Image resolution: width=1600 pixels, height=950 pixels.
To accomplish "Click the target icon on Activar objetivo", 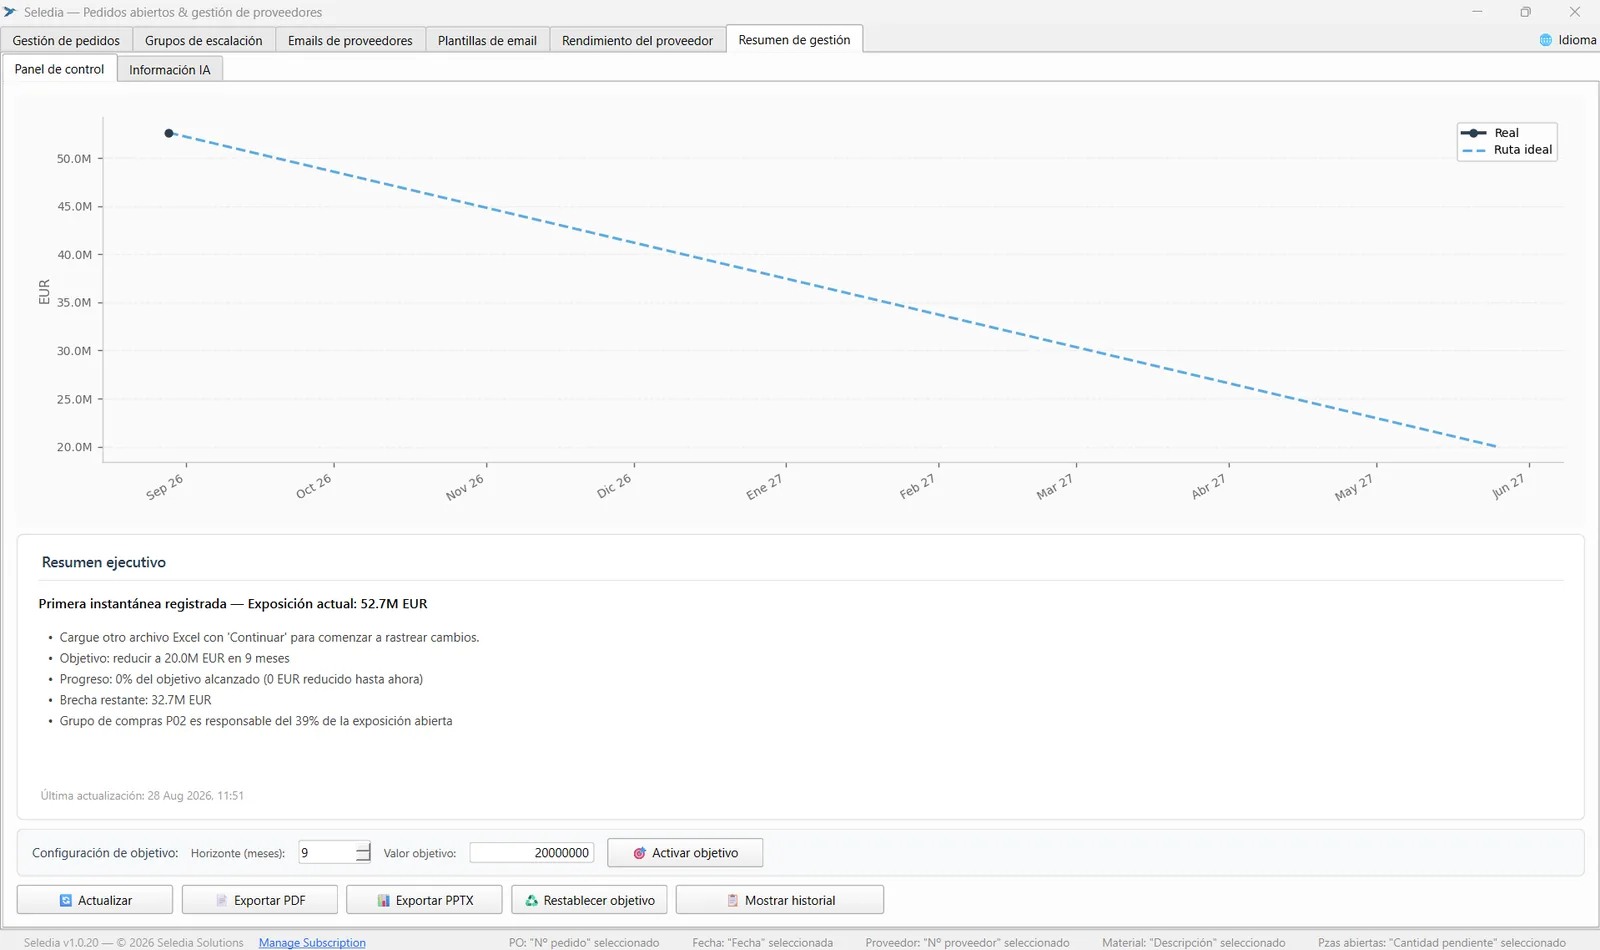I will (639, 853).
